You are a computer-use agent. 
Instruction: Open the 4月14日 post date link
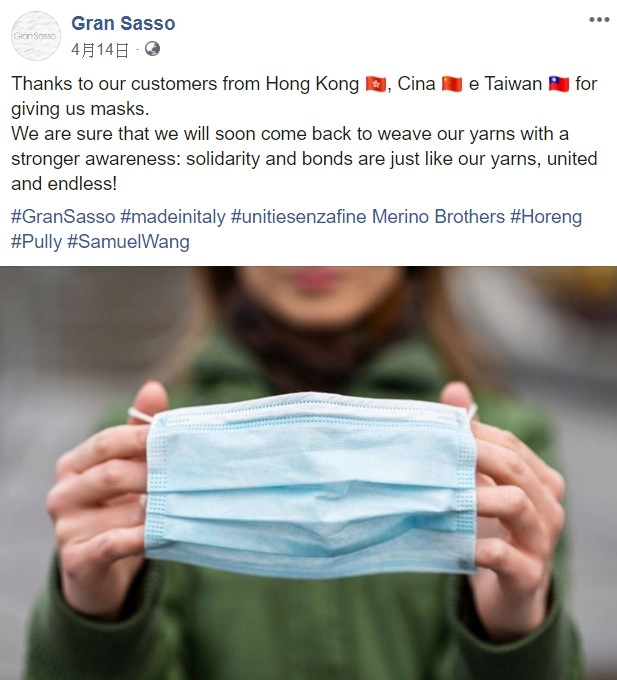[100, 50]
